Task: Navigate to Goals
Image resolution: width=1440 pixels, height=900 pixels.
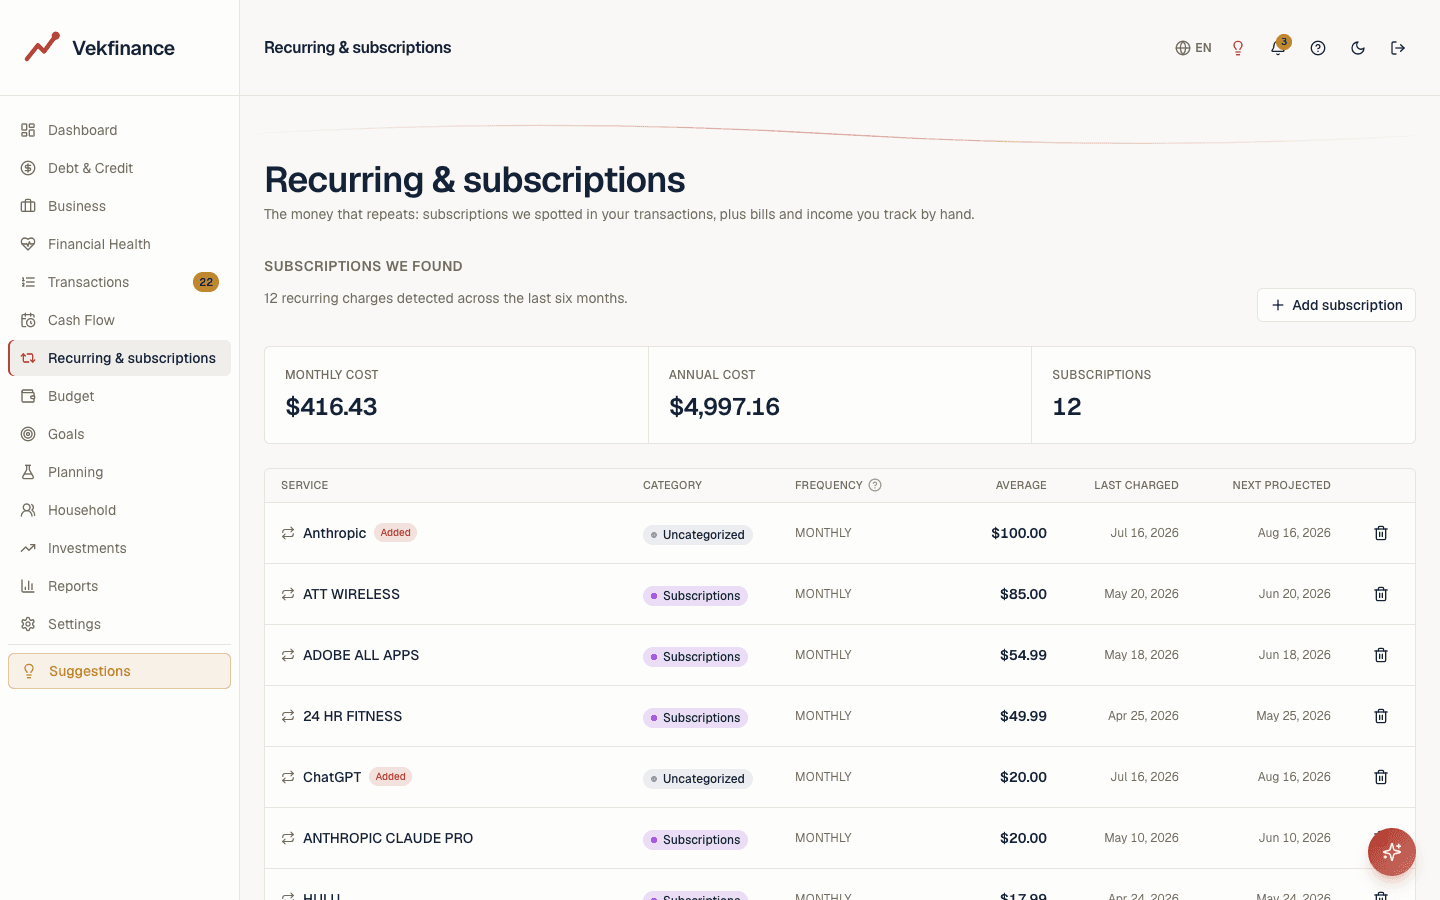Action: (119, 434)
